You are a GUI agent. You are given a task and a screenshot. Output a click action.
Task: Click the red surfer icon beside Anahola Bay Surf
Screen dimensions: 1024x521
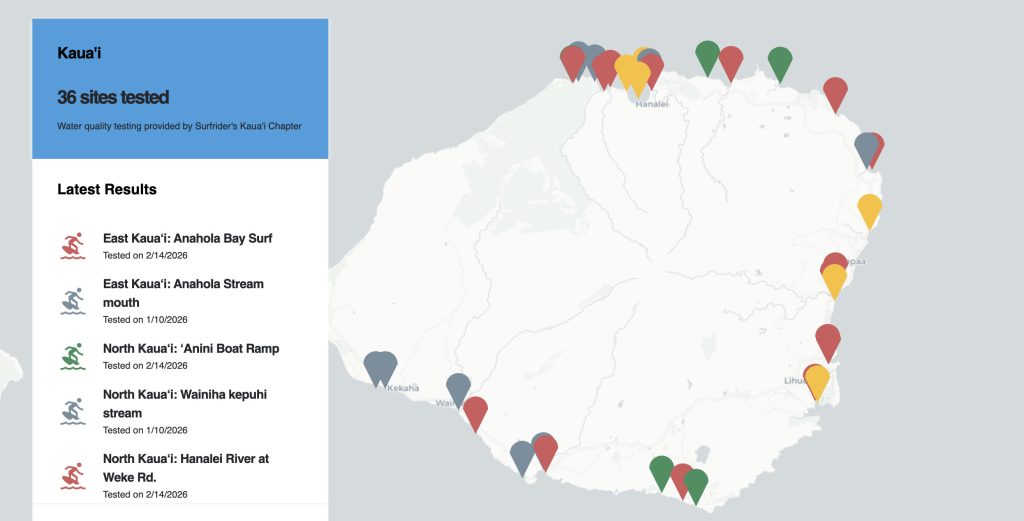(73, 246)
